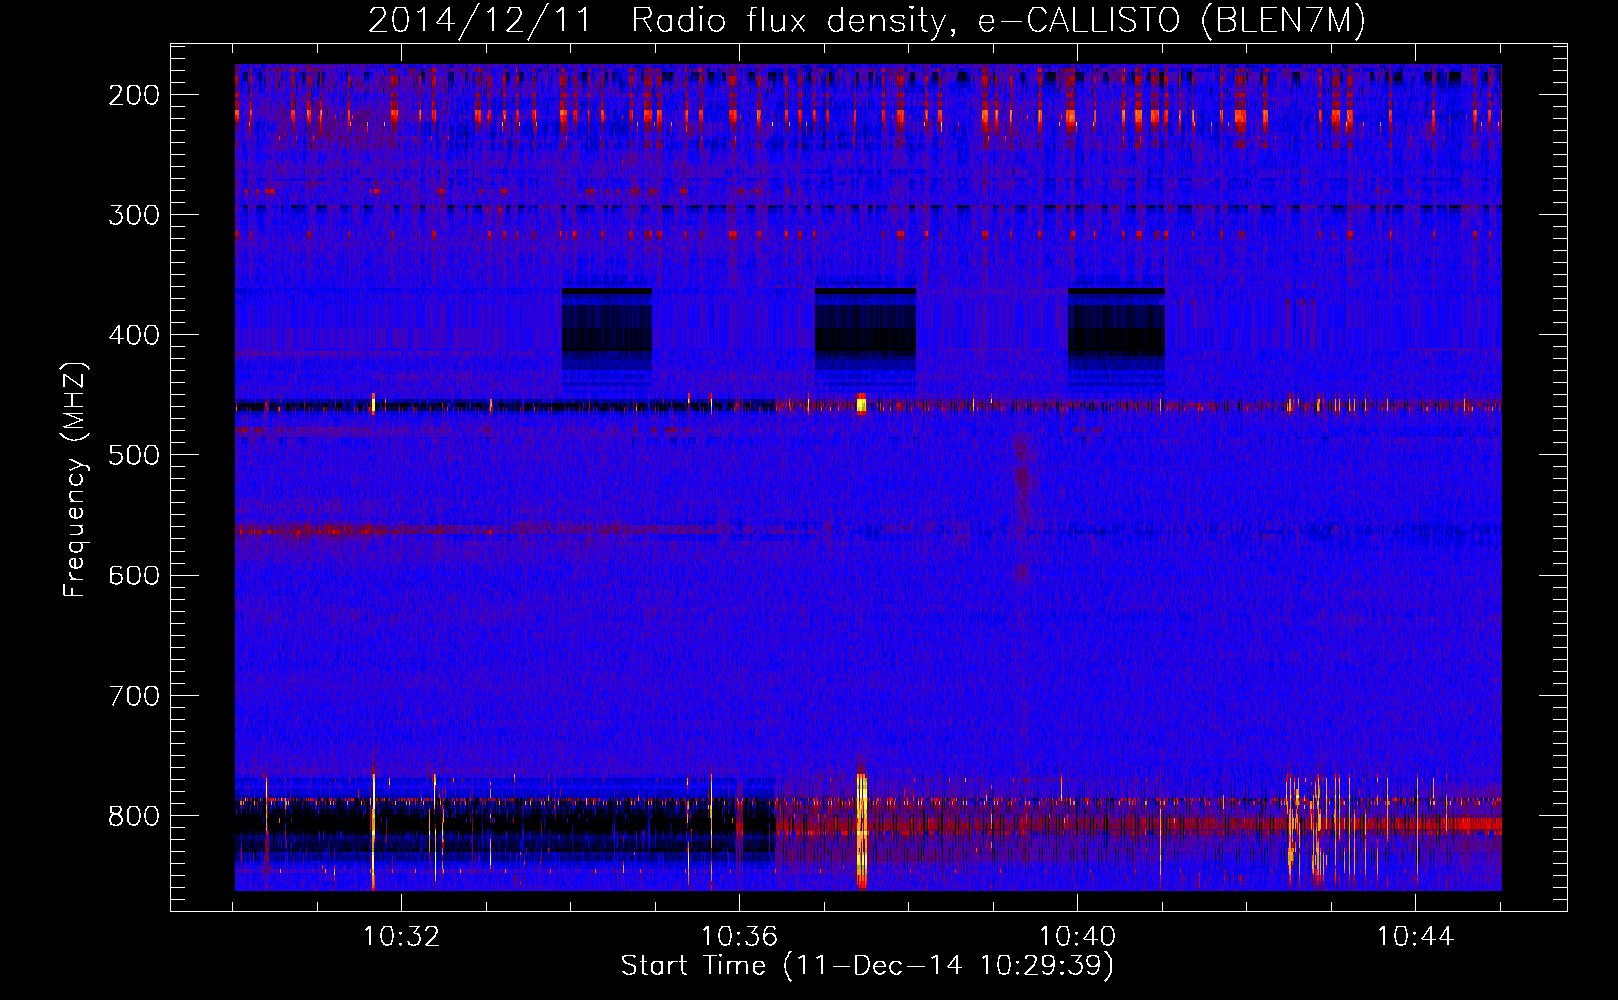Click the bright yellow burst near 800 MHz after 10:37
The image size is (1618, 1000).
862,830
